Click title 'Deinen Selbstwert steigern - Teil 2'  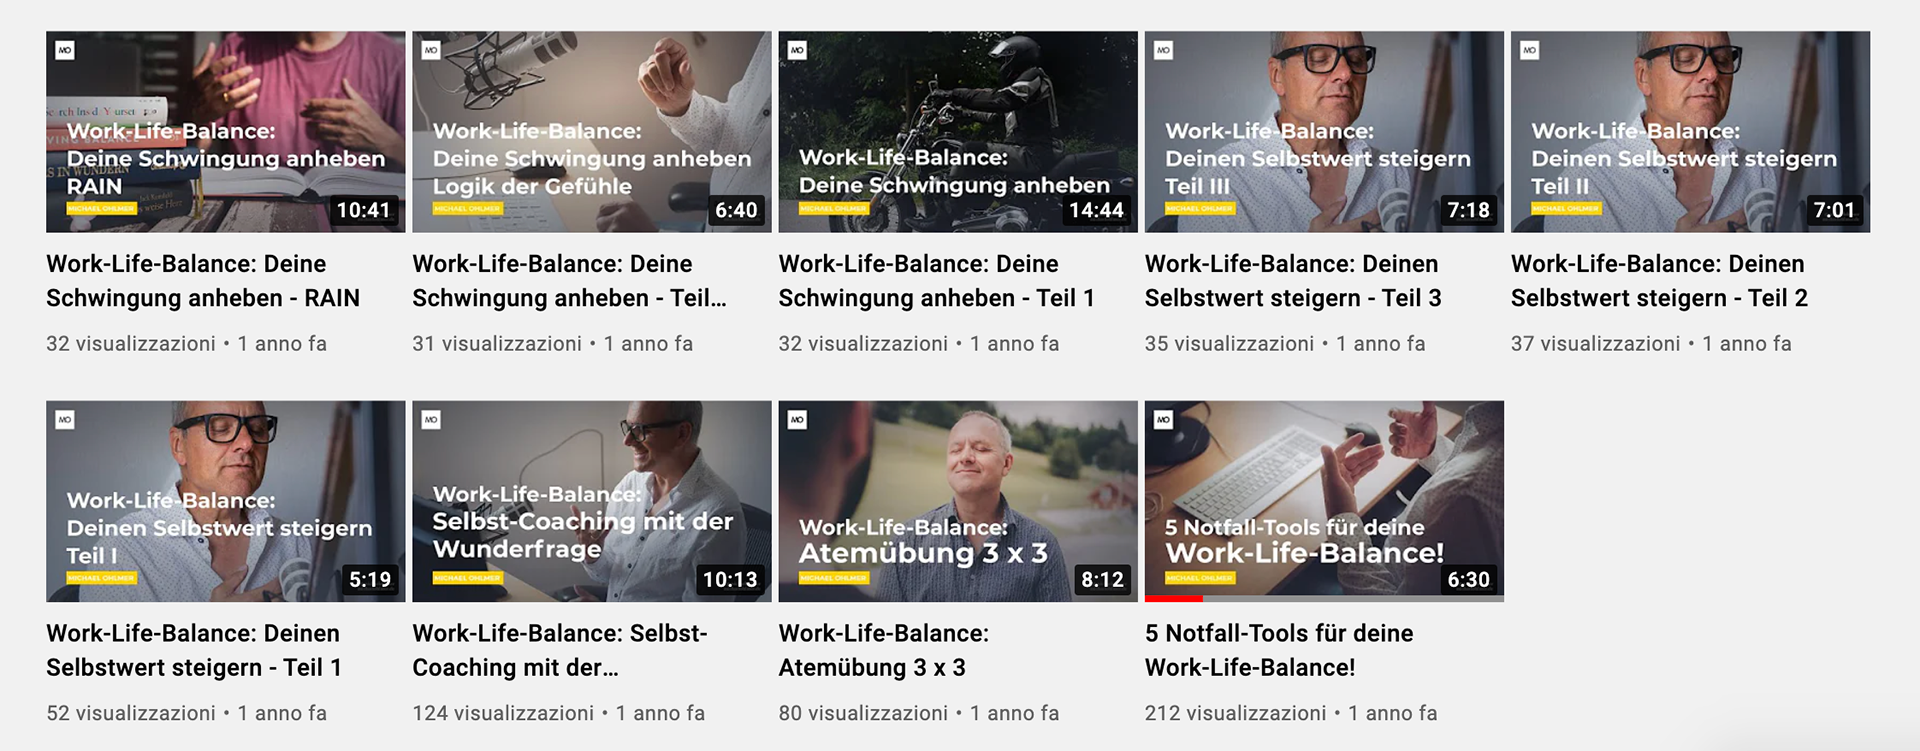[1659, 281]
